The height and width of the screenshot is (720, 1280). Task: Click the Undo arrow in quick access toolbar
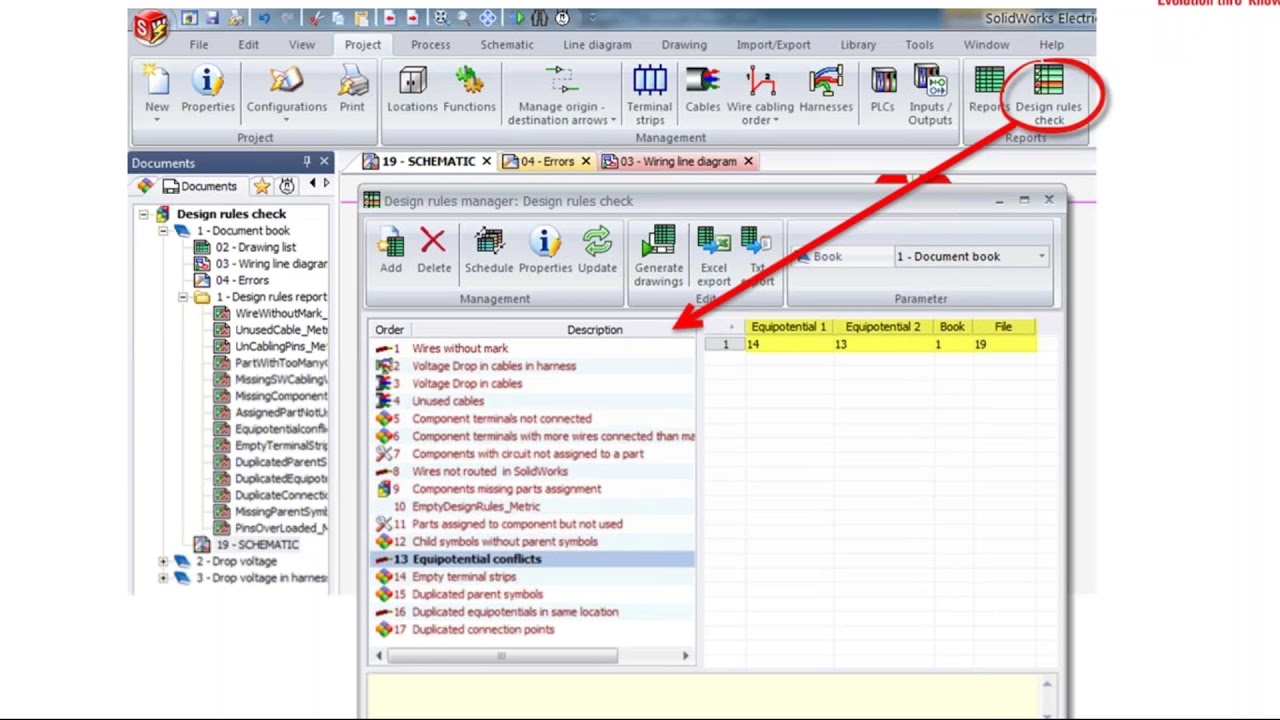(x=264, y=18)
